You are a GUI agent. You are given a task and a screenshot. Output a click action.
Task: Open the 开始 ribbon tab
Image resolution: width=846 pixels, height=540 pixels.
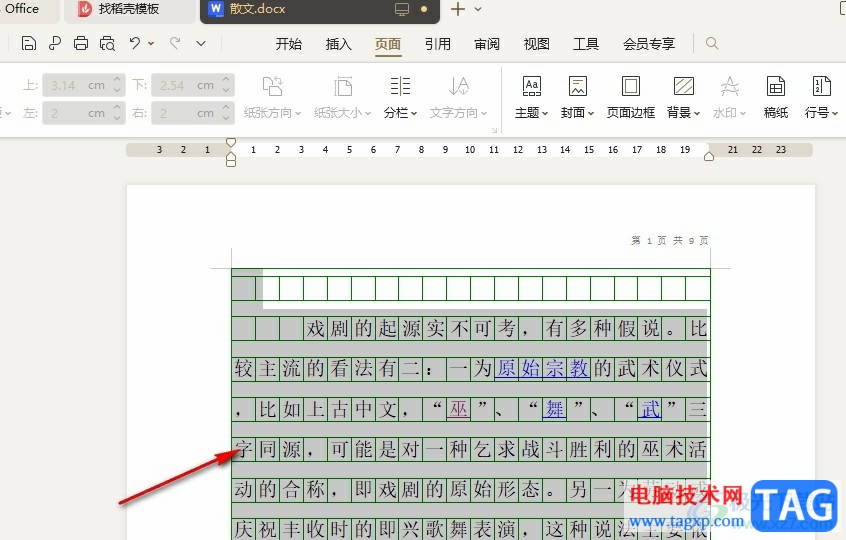[289, 44]
